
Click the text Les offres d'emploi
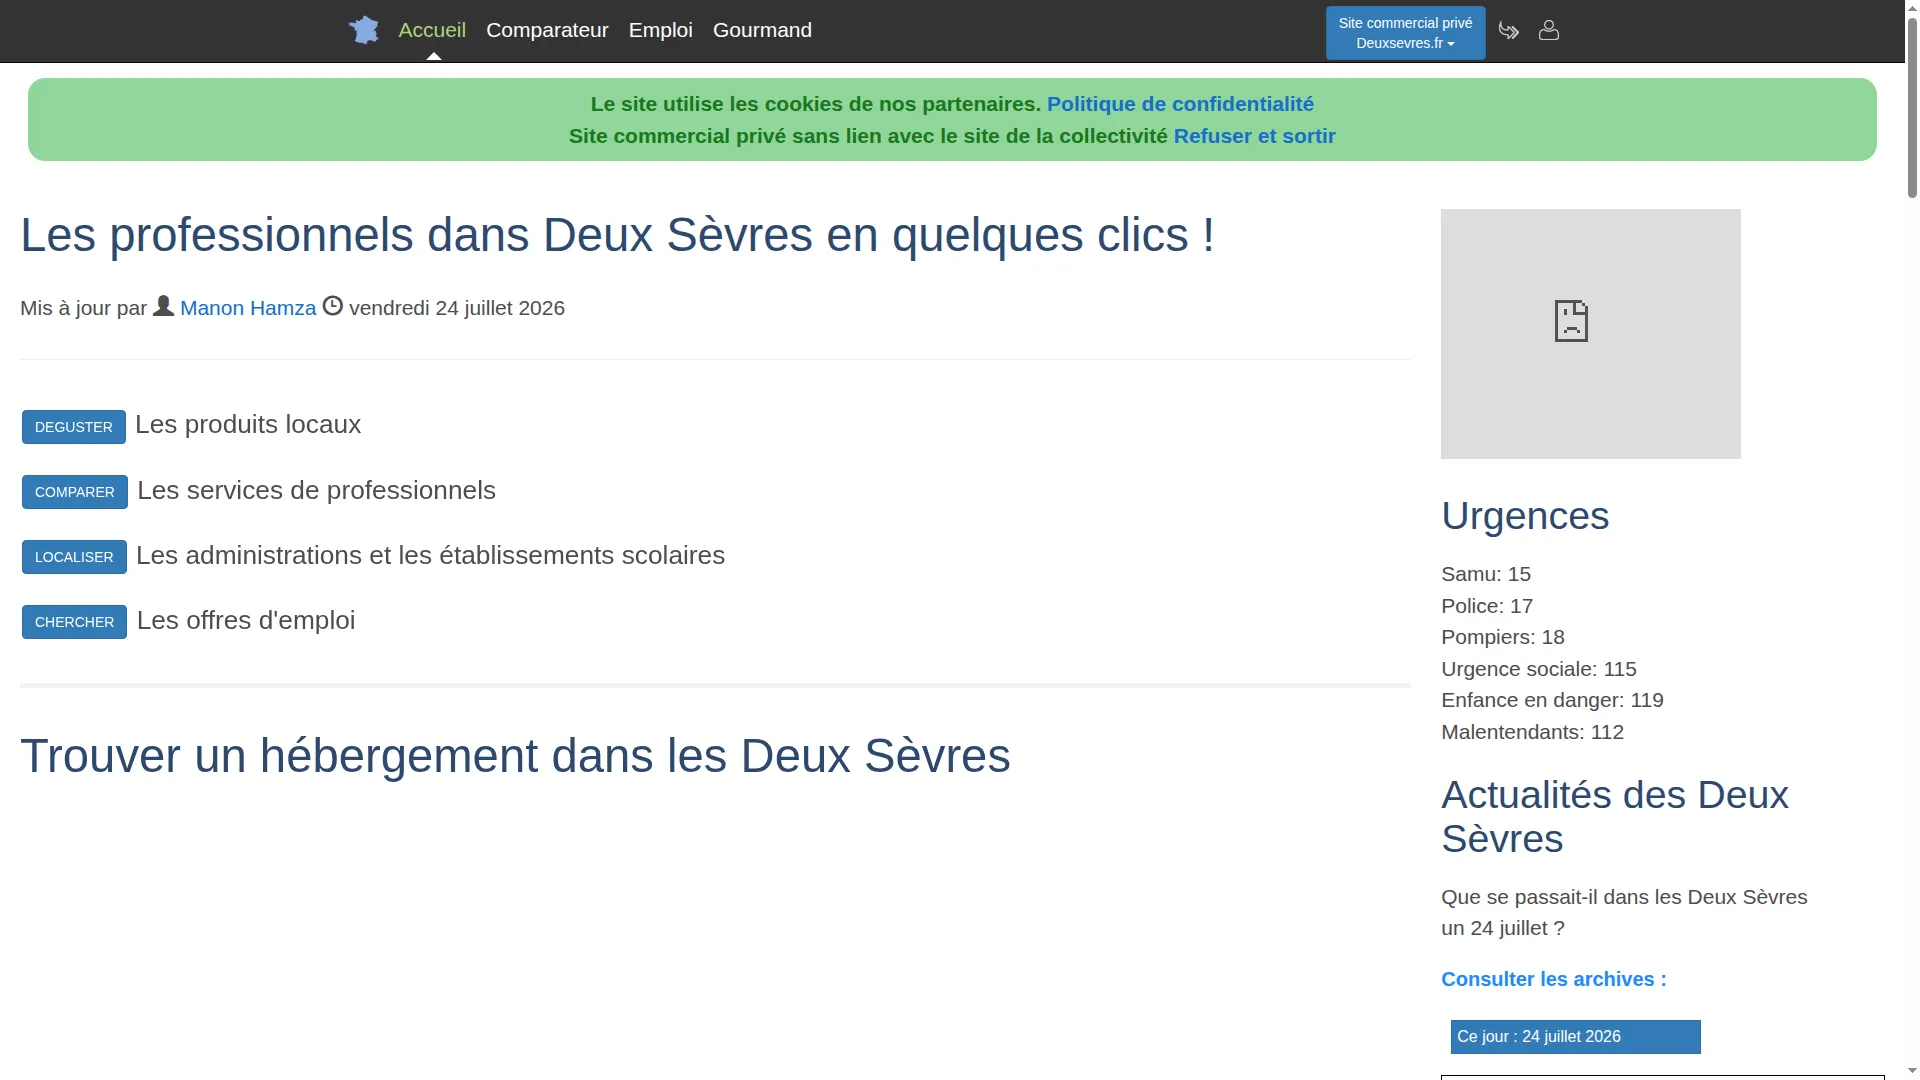[x=245, y=620]
